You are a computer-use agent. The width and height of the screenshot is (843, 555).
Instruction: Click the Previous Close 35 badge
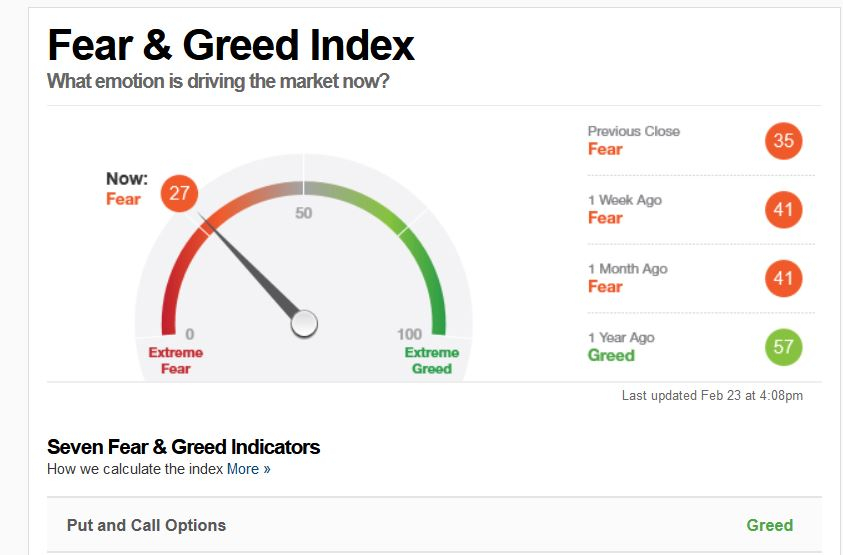783,141
